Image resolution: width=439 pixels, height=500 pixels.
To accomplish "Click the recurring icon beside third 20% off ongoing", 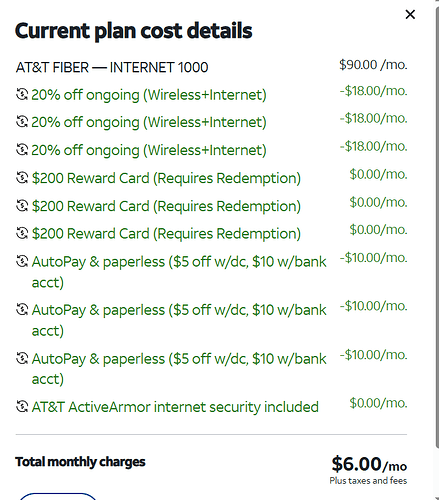I will 22,150.
